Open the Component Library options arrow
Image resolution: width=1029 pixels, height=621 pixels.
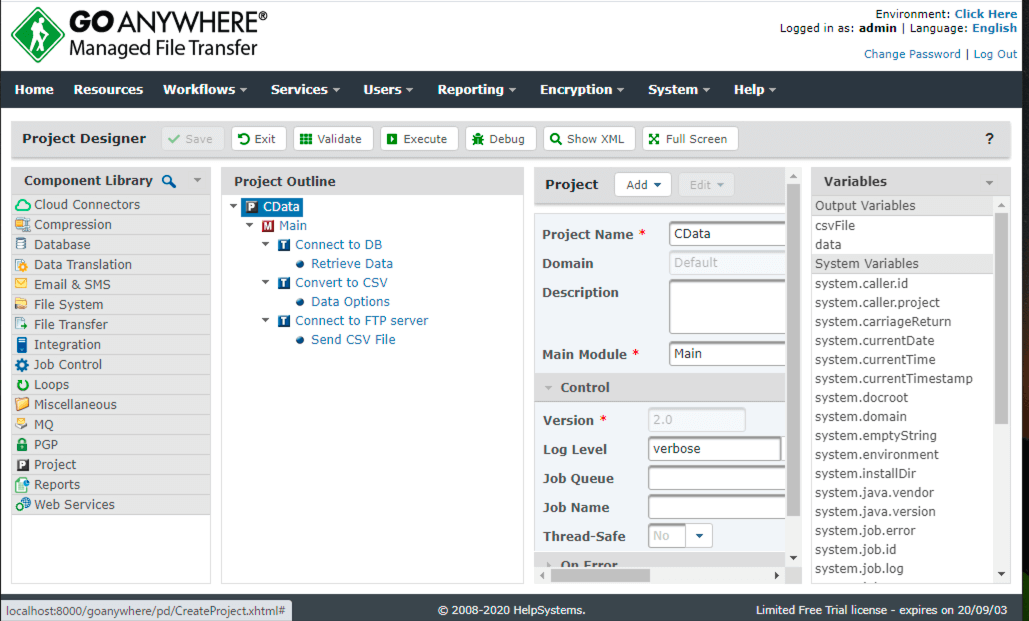point(198,181)
